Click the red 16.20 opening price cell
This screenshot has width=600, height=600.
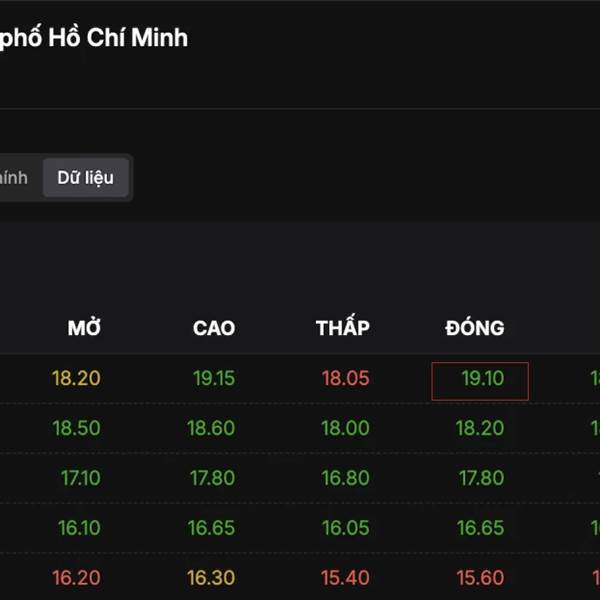coord(77,578)
